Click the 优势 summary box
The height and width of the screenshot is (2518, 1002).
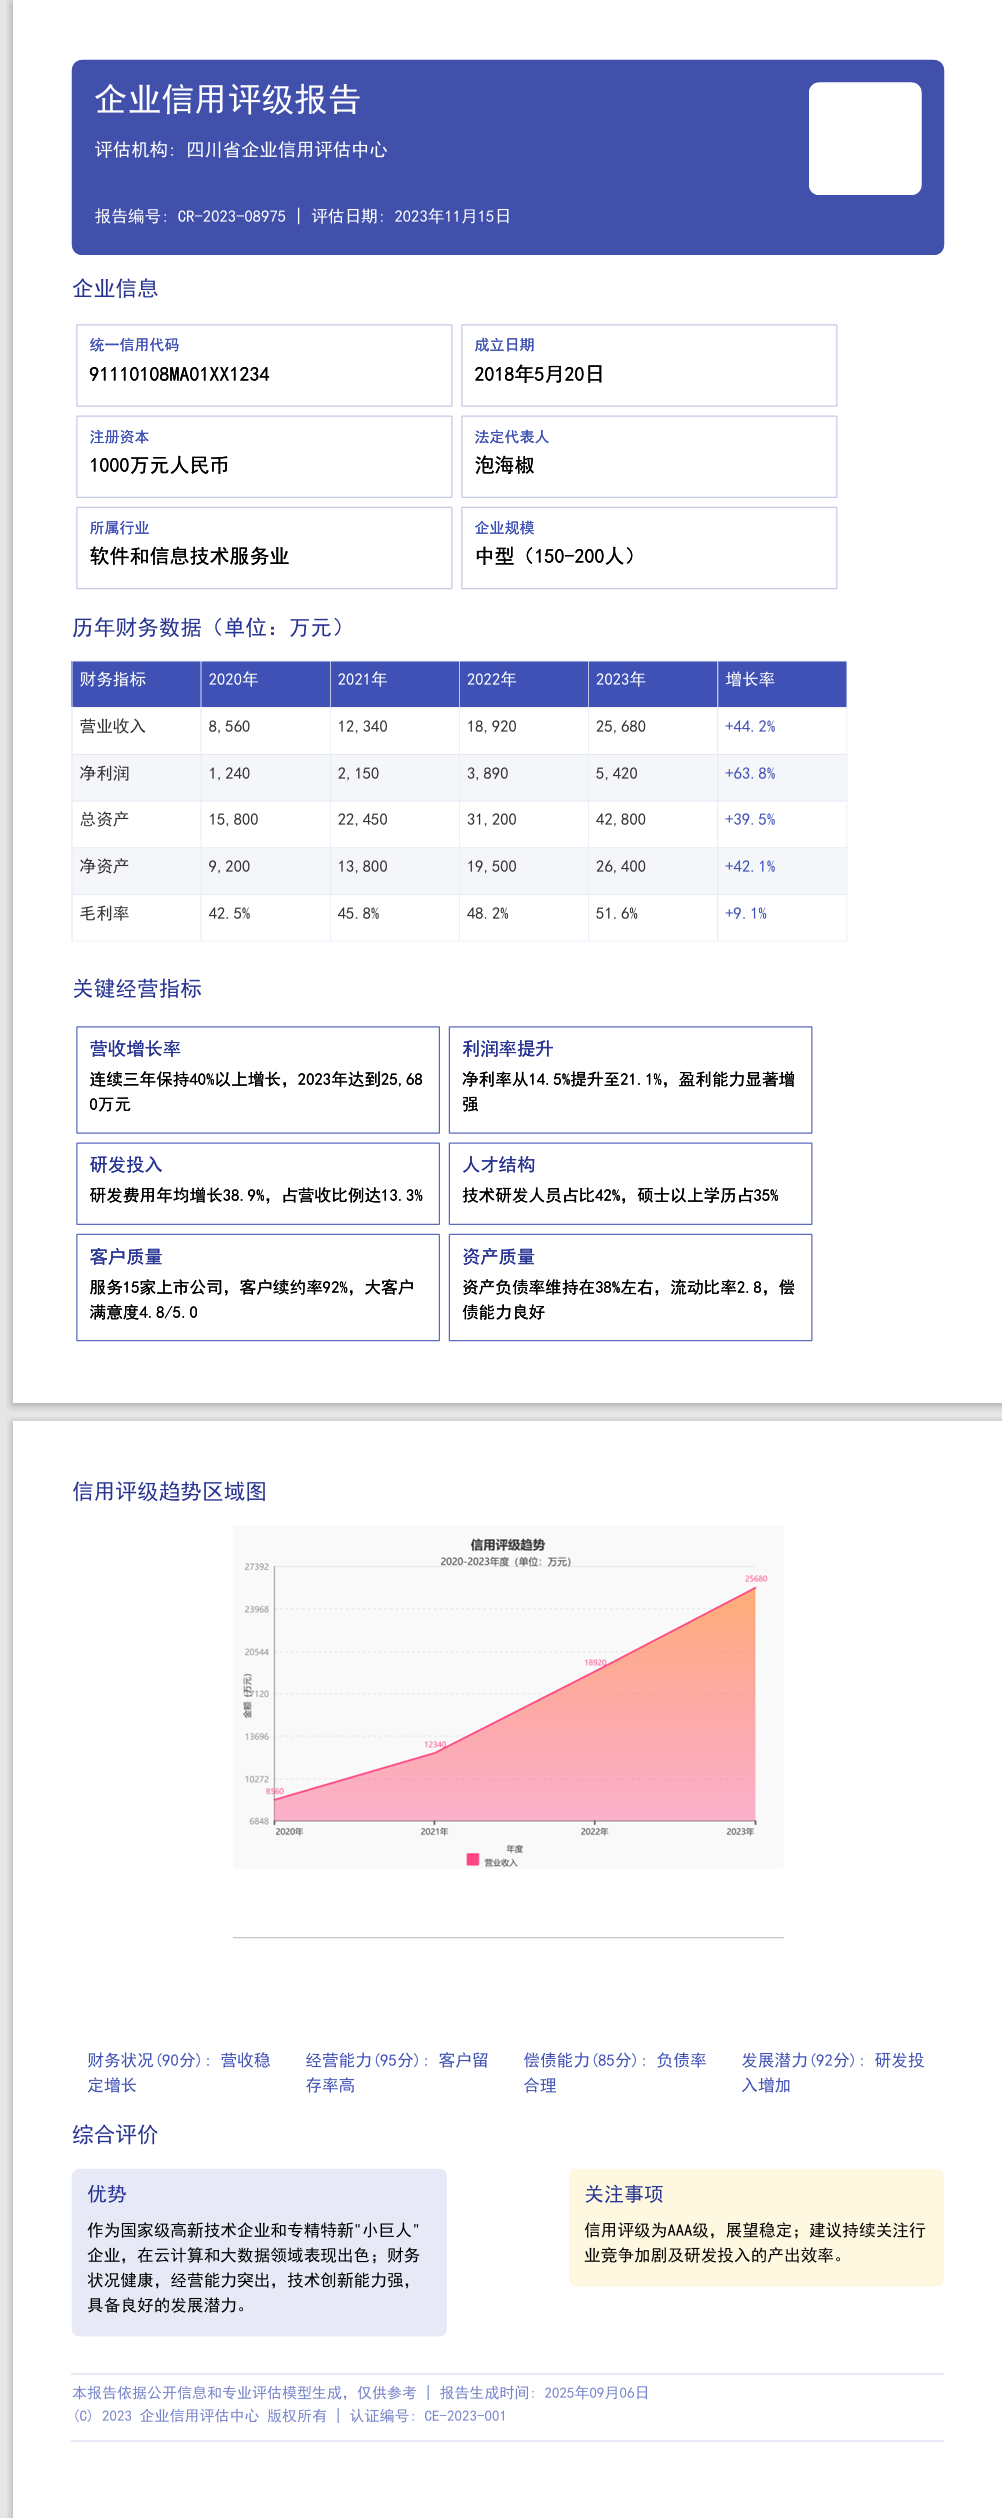point(259,2253)
